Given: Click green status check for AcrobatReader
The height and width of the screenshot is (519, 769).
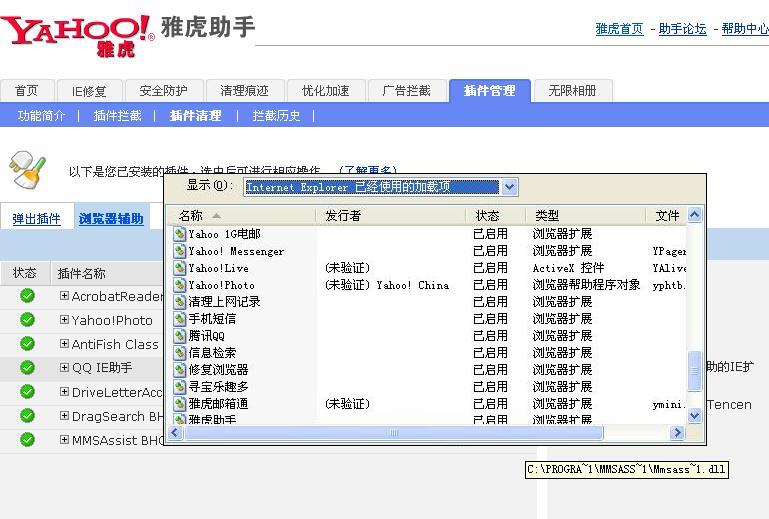Looking at the screenshot, I should 27,296.
